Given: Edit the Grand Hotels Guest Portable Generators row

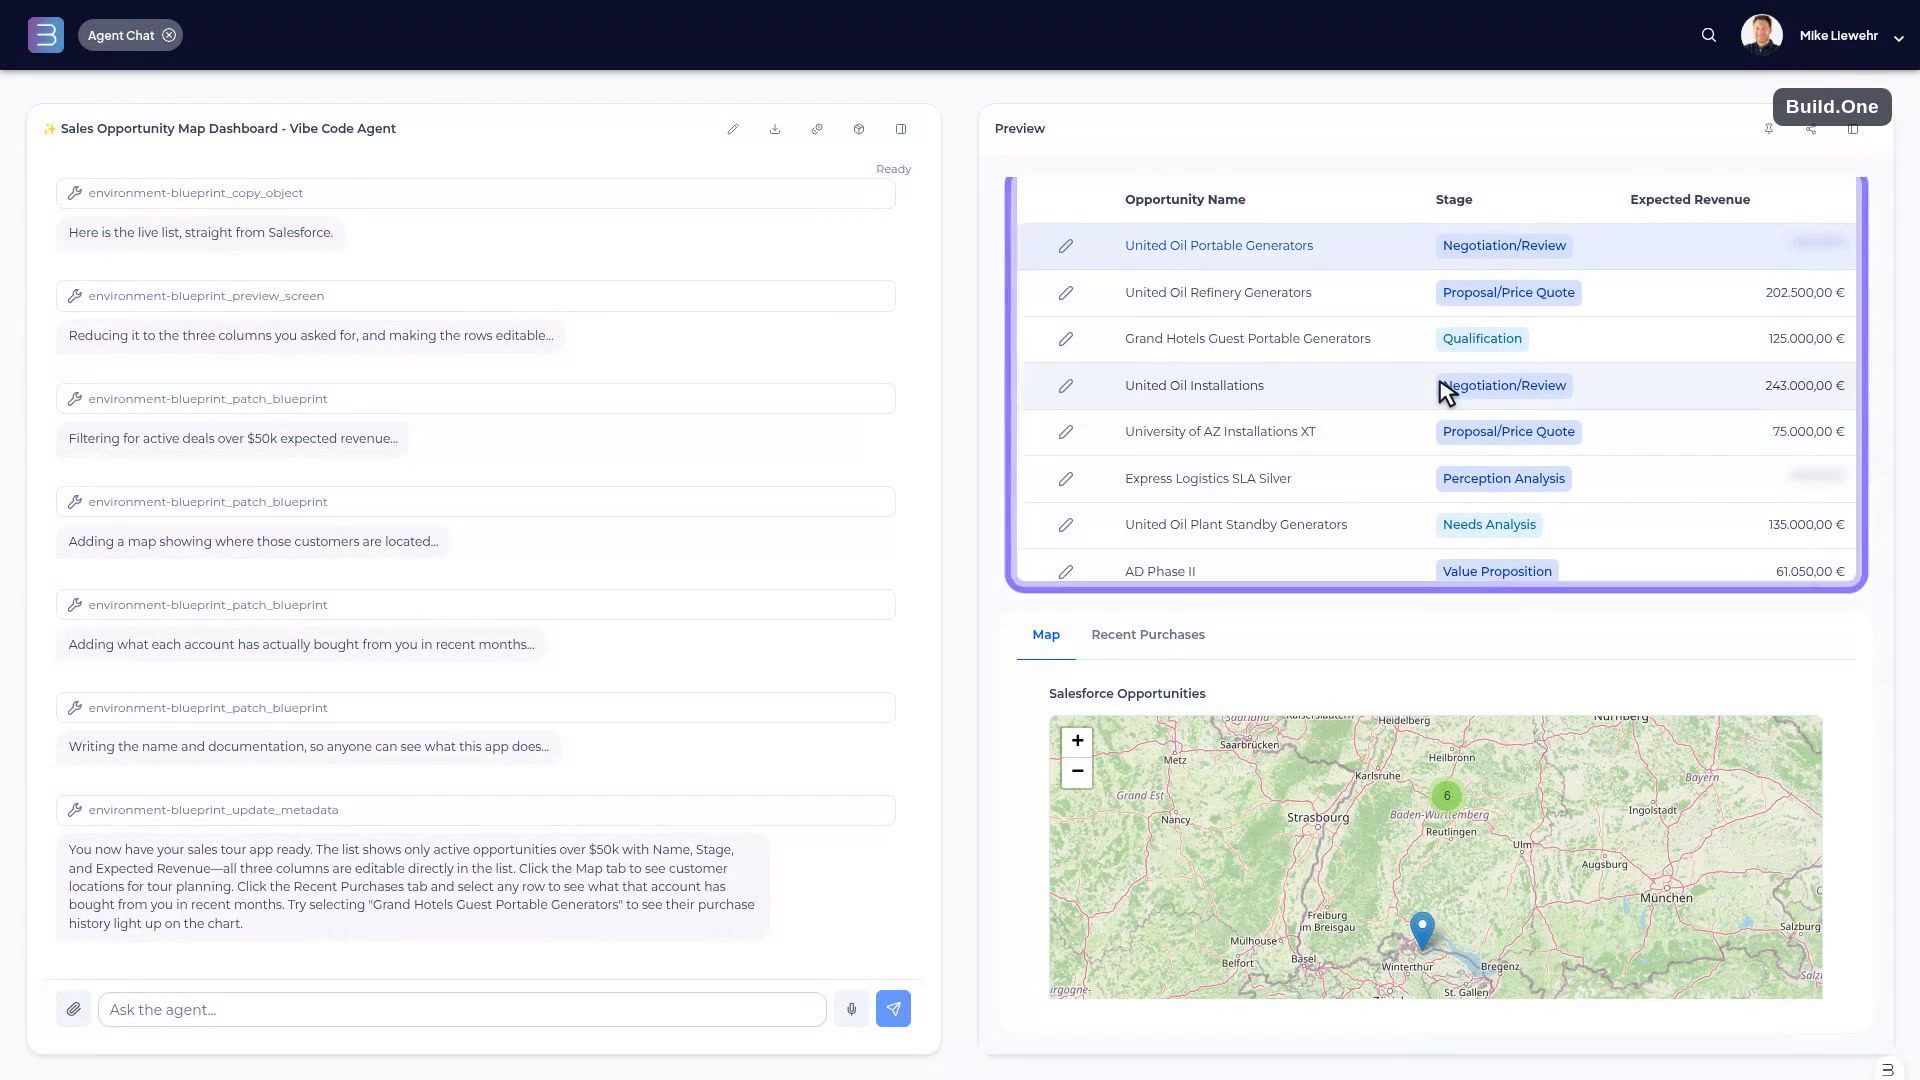Looking at the screenshot, I should (1066, 339).
